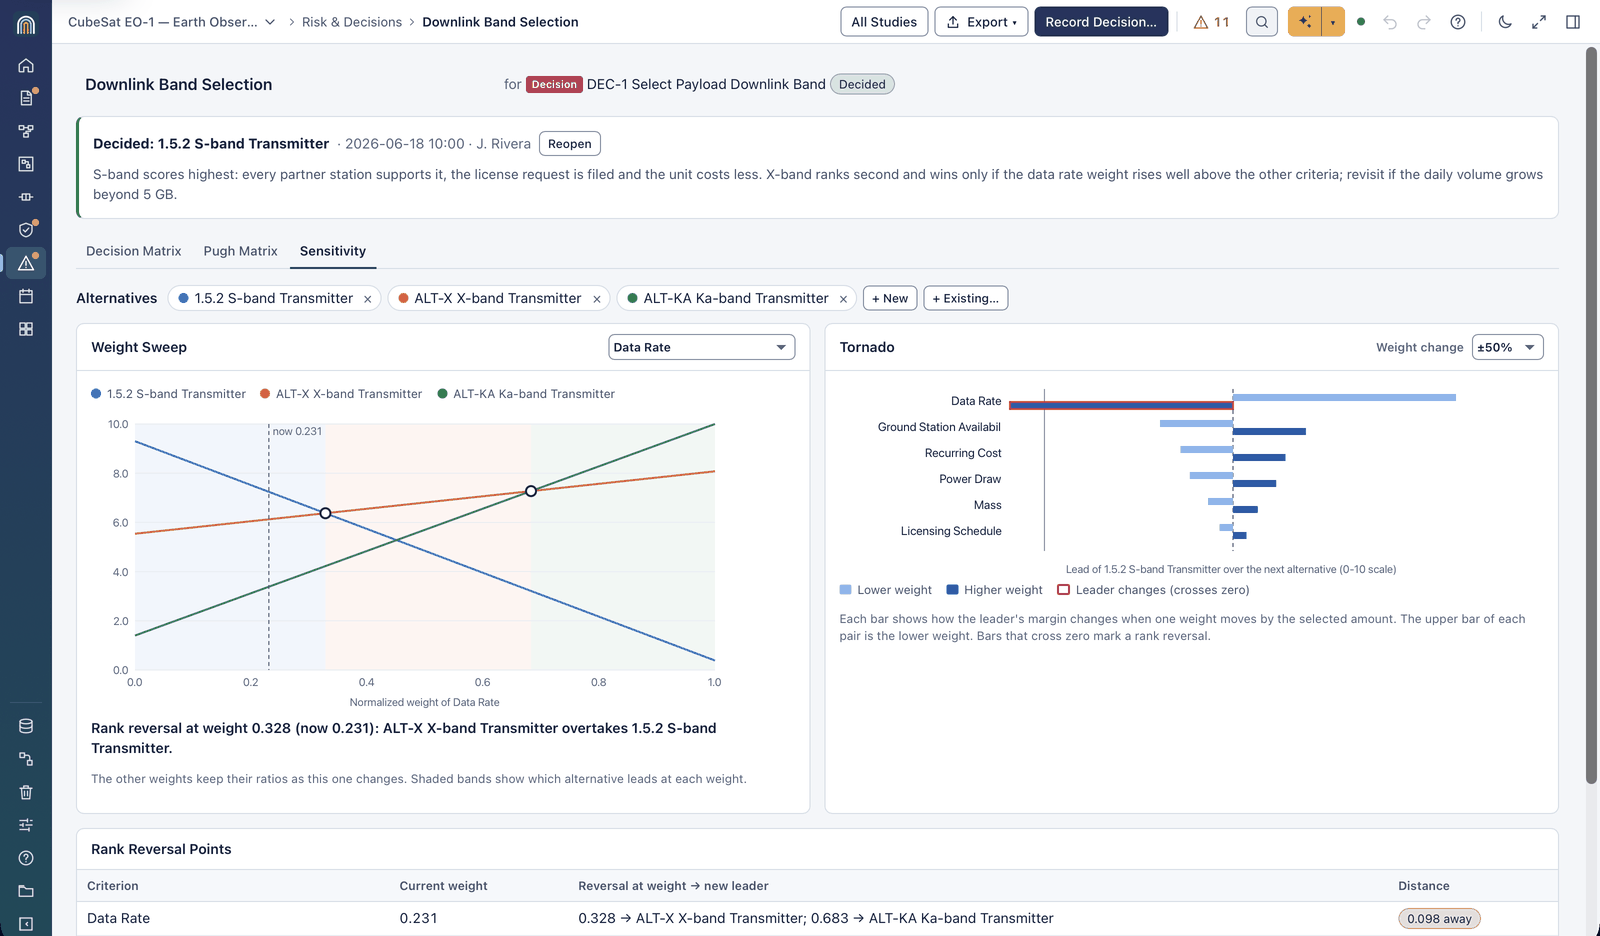Click the AI sparkle assistant button
This screenshot has width=1600, height=936.
[x=1305, y=22]
